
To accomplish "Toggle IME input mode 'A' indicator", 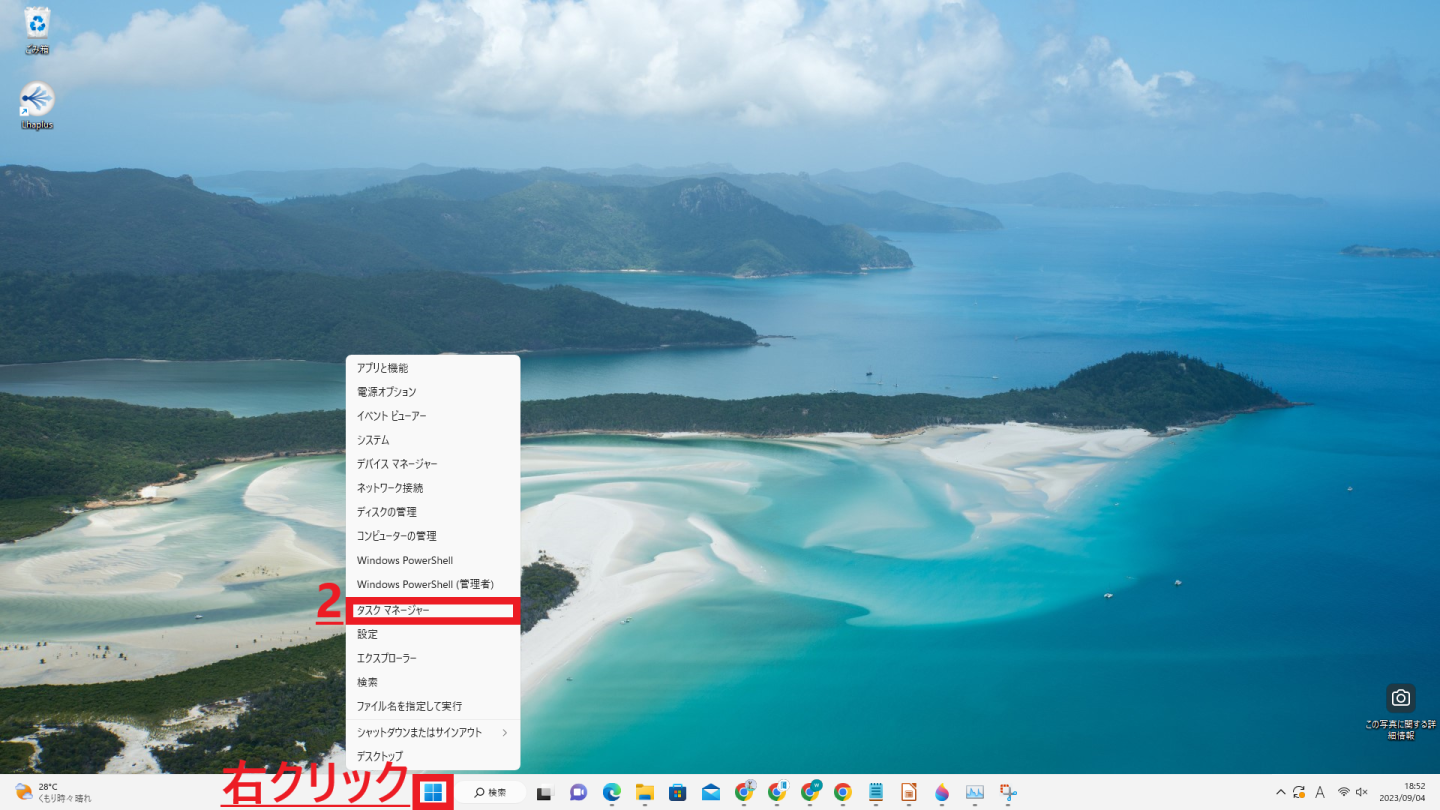I will (1320, 792).
